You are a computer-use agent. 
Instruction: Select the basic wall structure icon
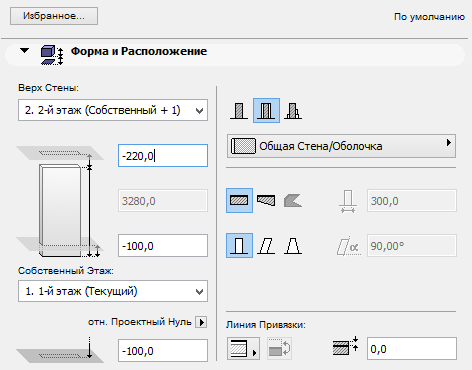[x=239, y=111]
